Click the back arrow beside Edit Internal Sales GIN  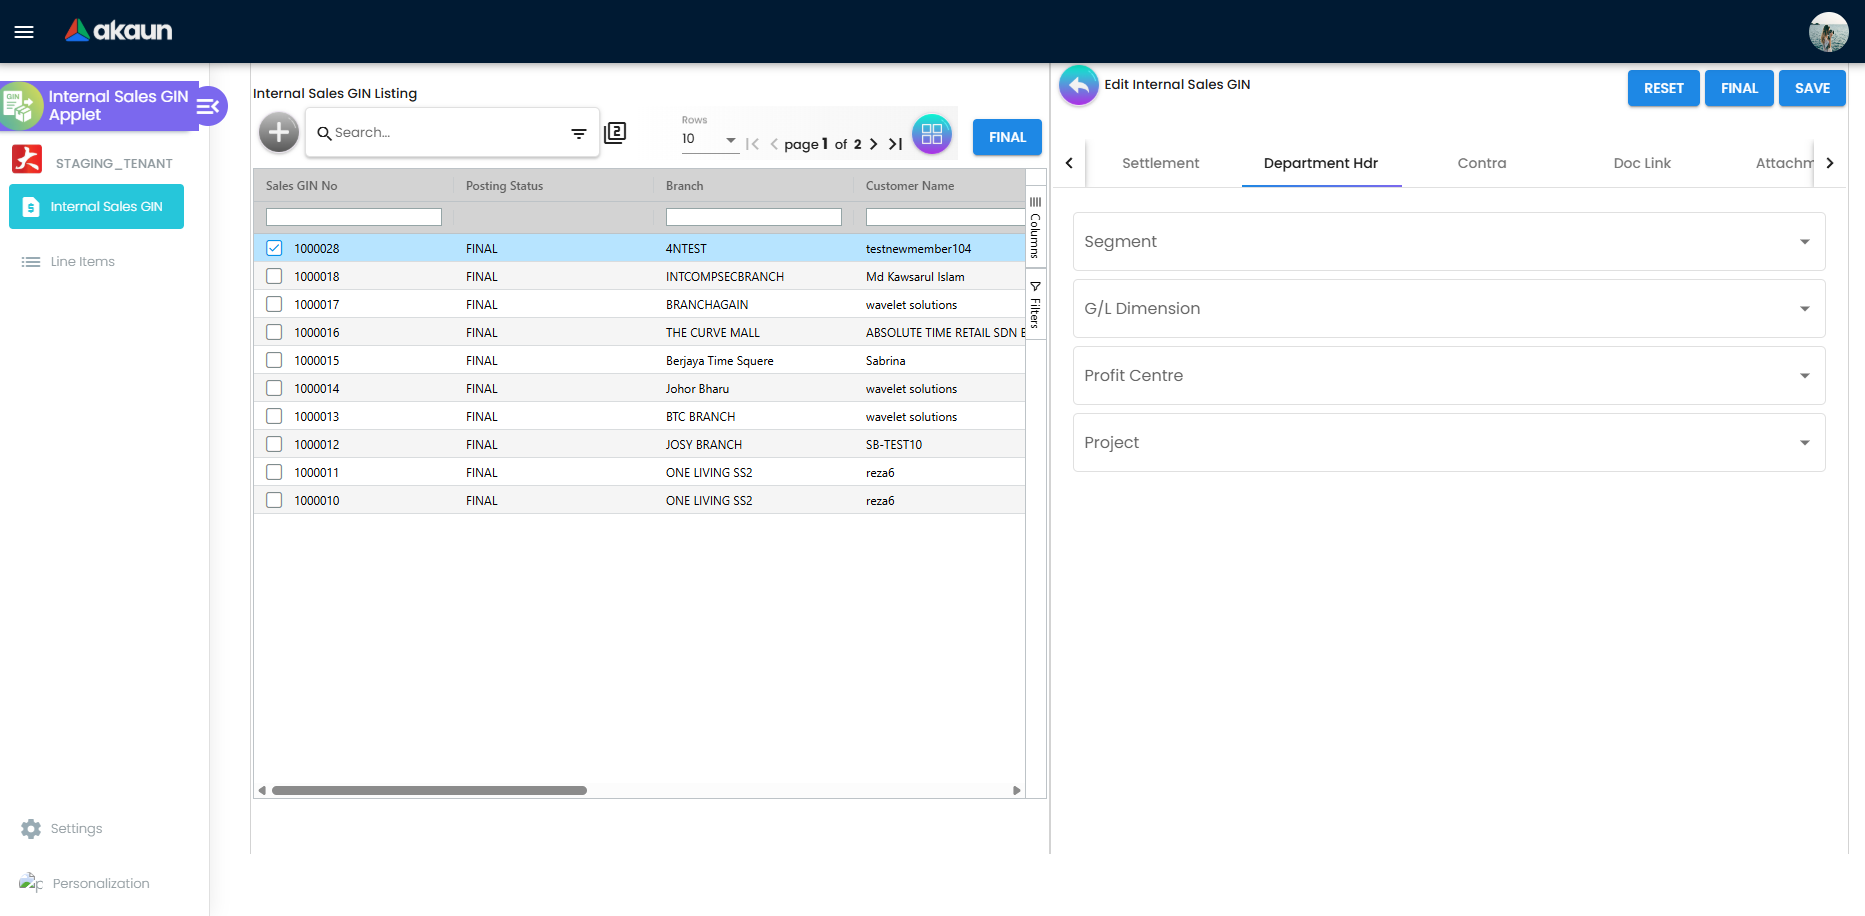coord(1079,85)
